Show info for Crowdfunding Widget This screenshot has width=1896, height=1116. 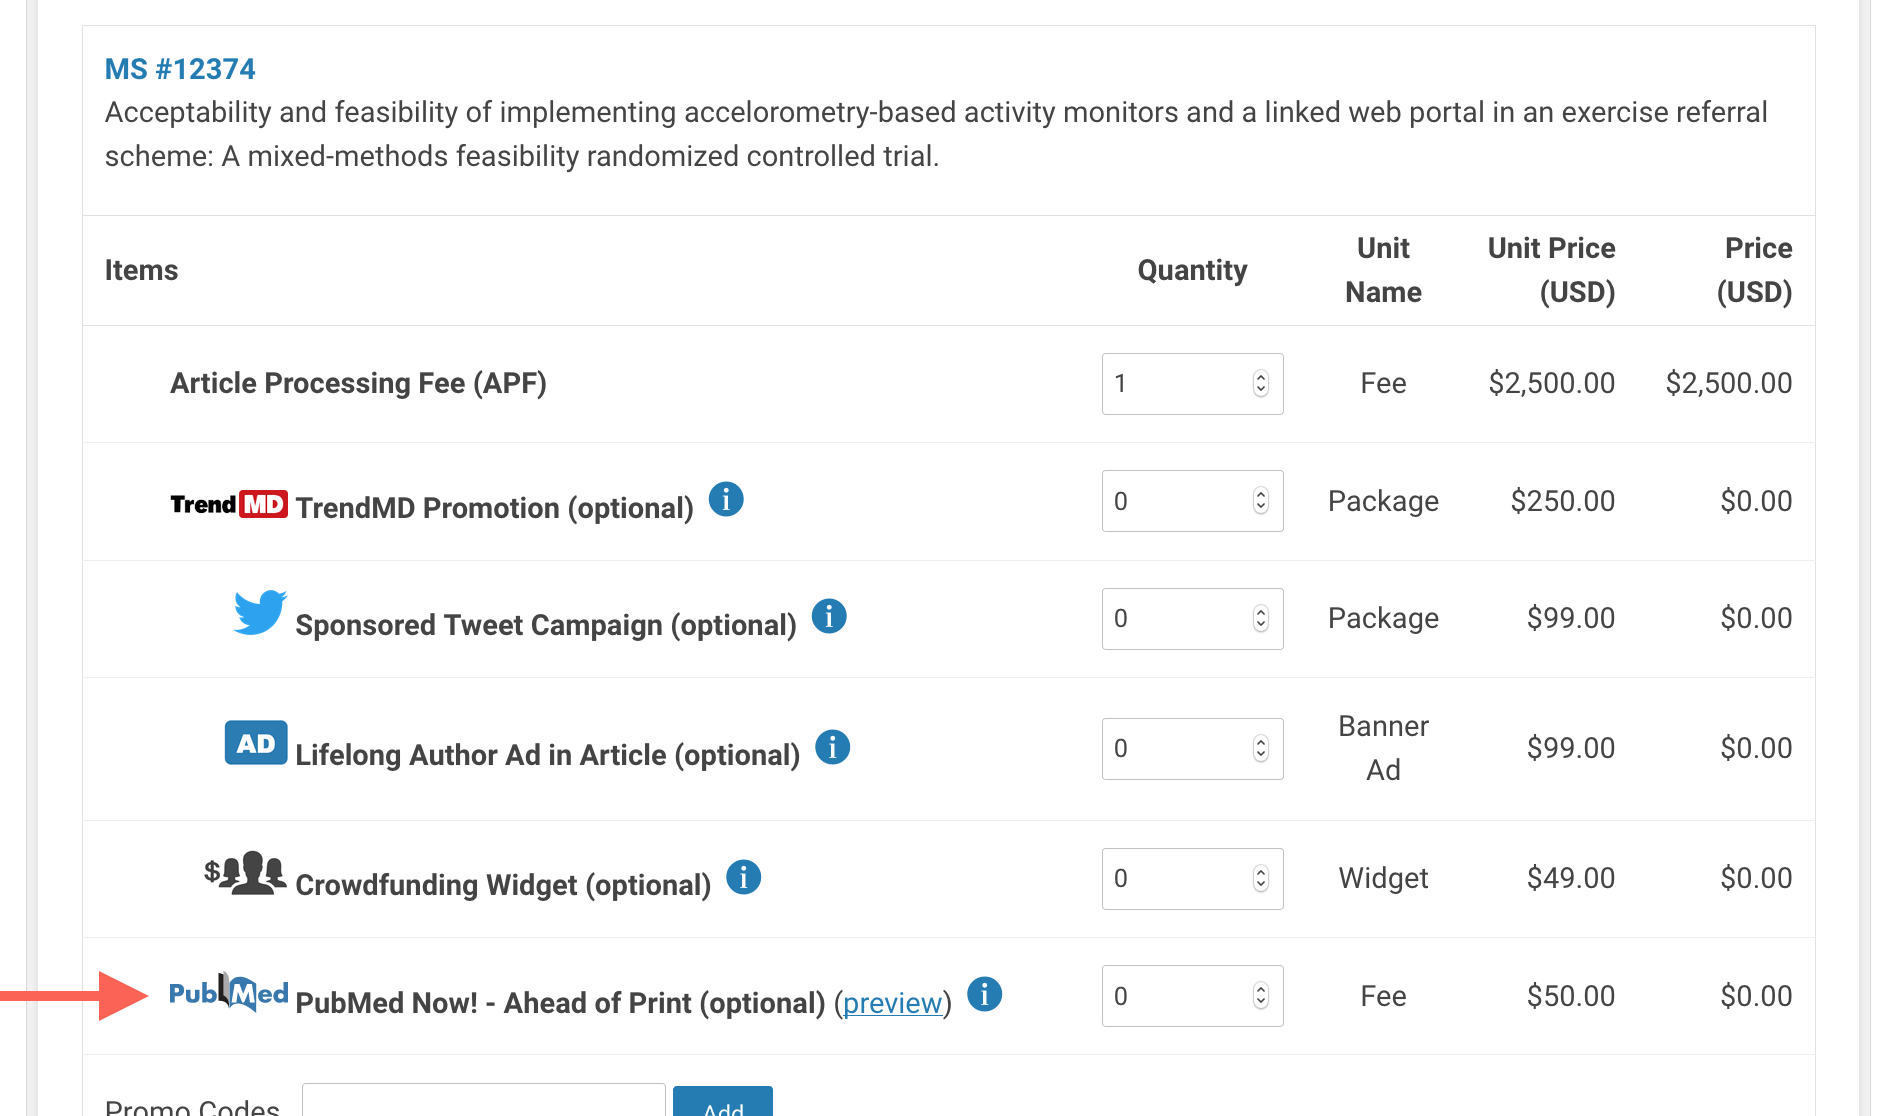pos(743,877)
